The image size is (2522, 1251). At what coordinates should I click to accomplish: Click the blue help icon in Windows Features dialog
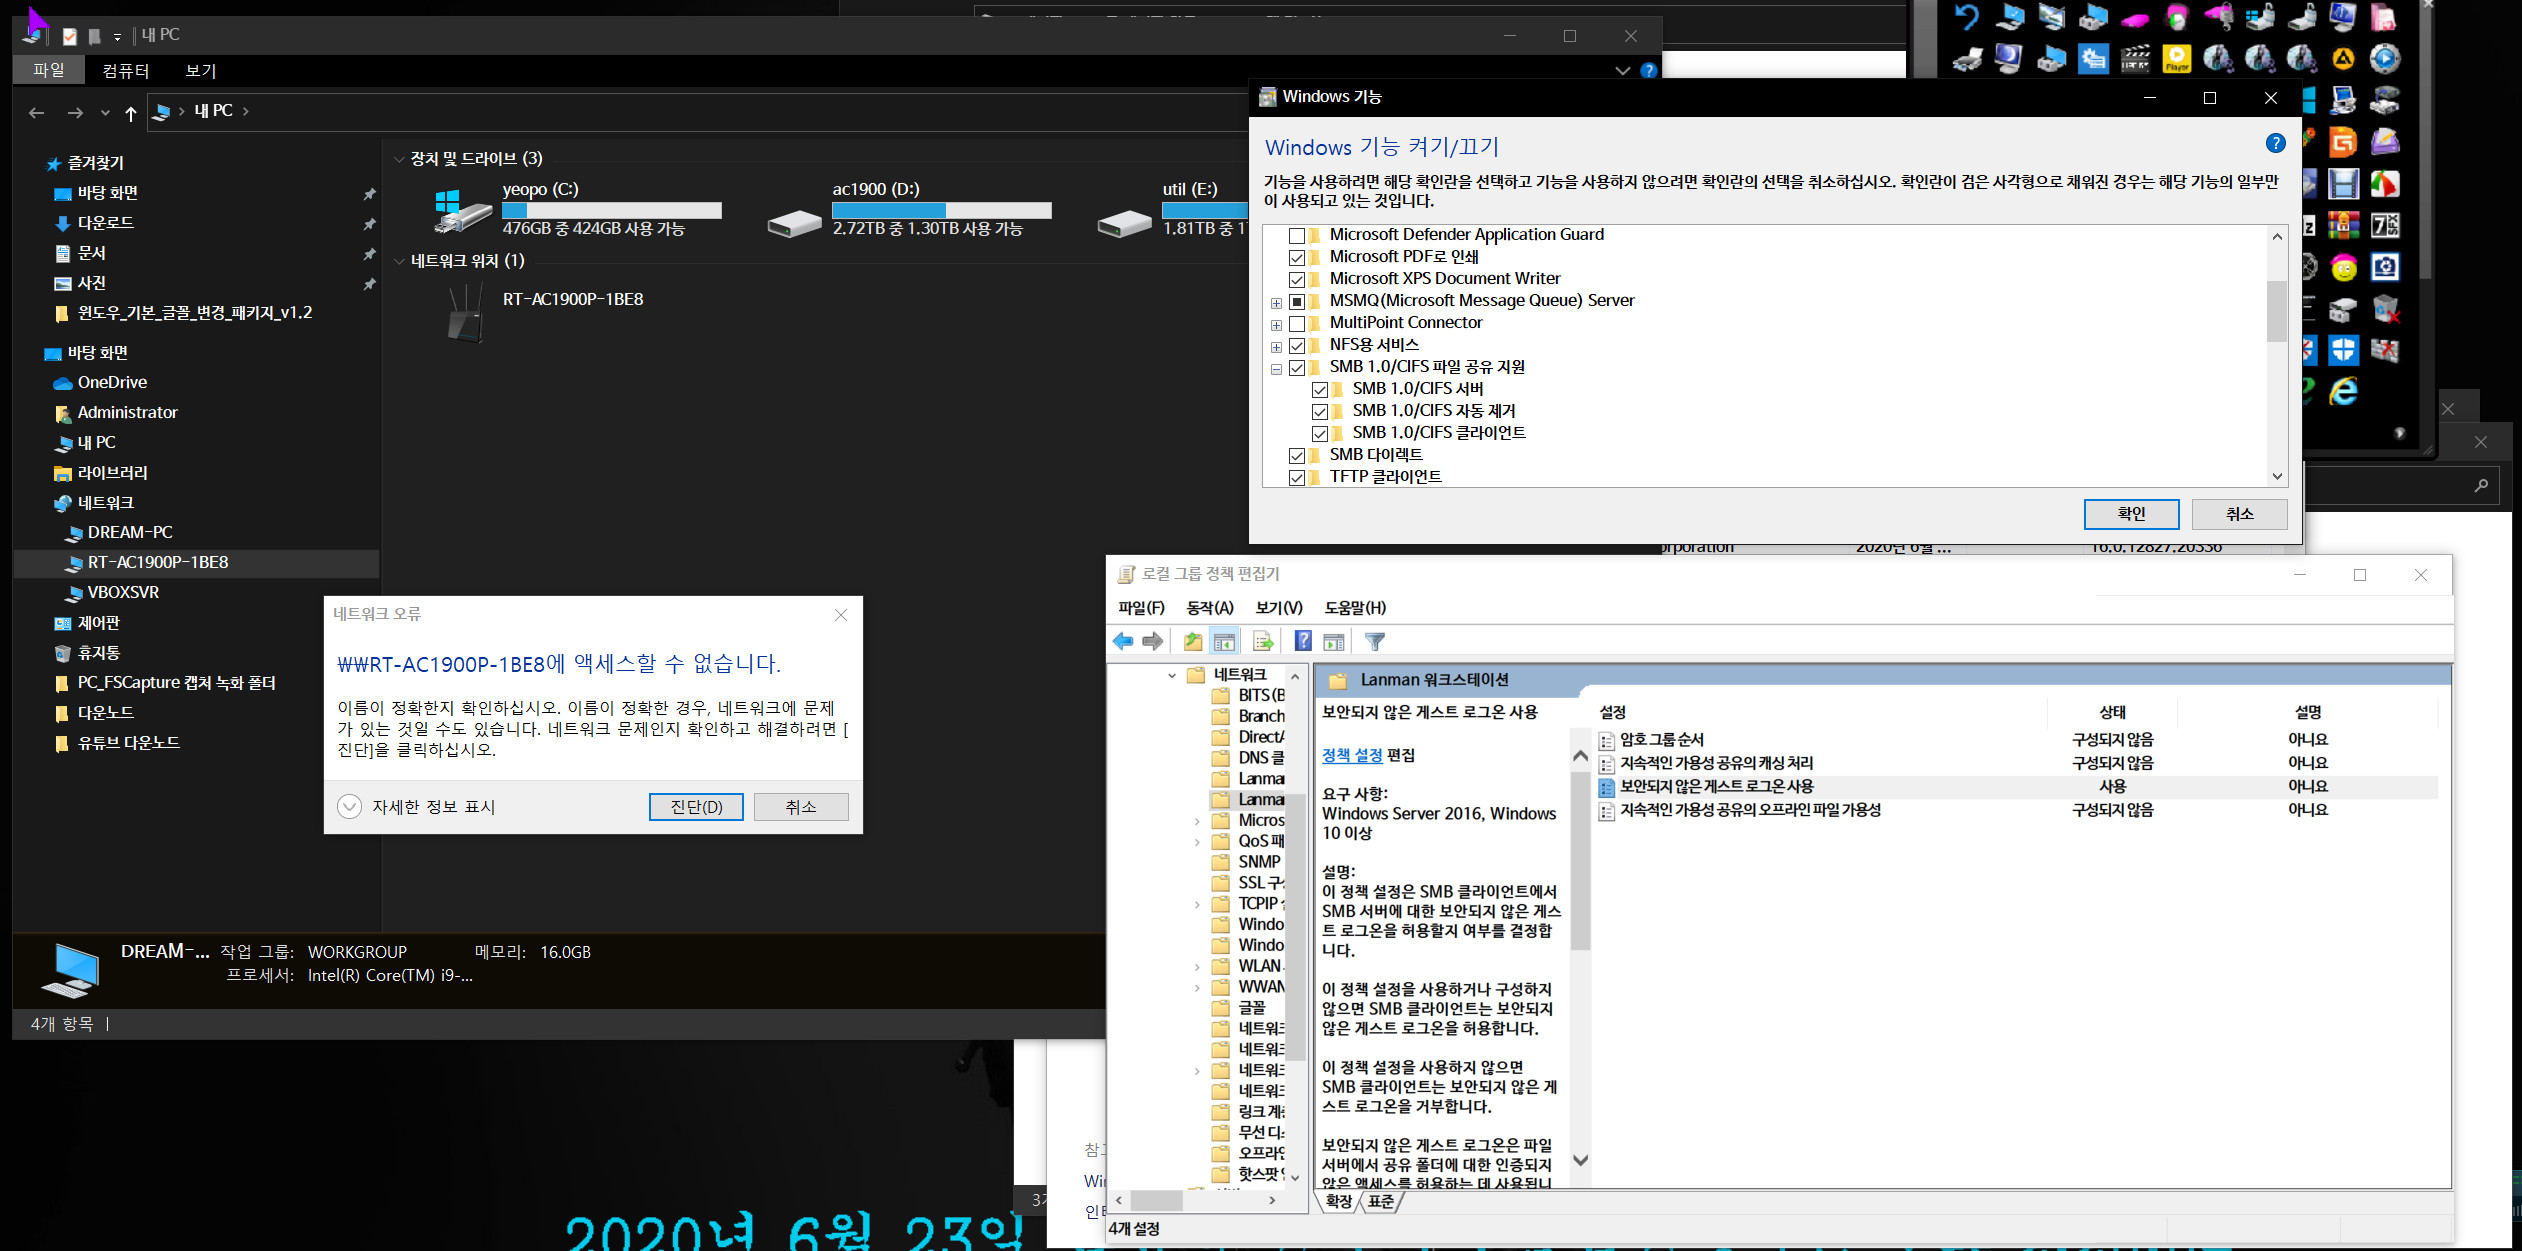click(x=2275, y=143)
